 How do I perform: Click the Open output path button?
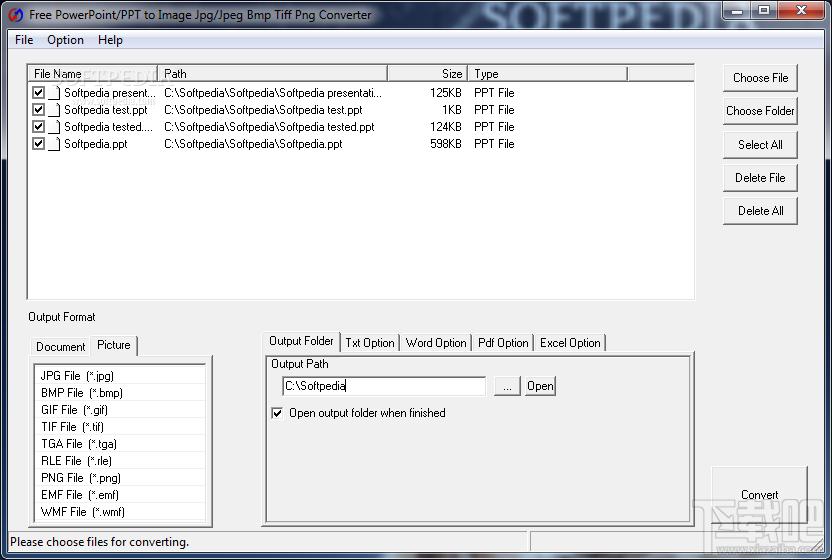click(x=540, y=386)
